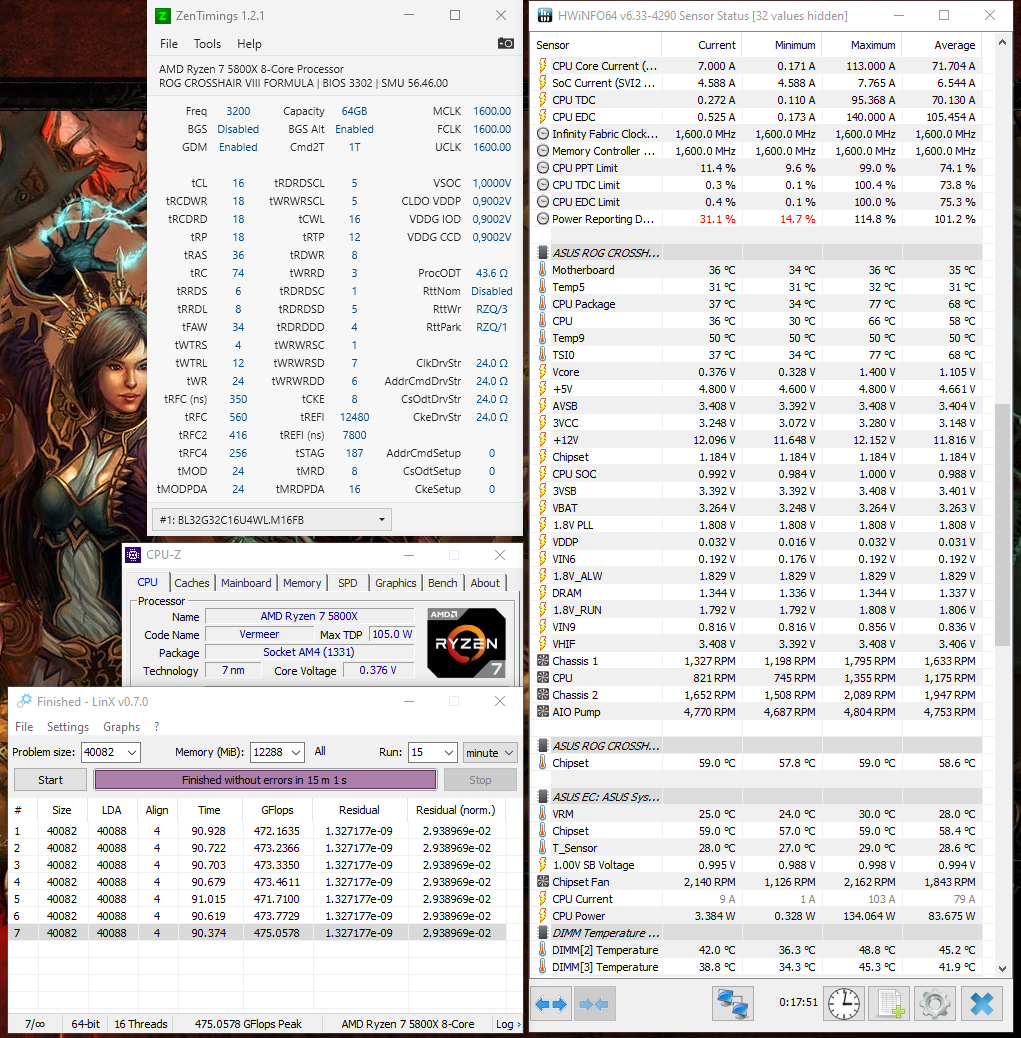This screenshot has height=1038, width=1021.
Task: Click CPU-Z Name field AMD Ryzen 7 5800X
Action: [309, 616]
